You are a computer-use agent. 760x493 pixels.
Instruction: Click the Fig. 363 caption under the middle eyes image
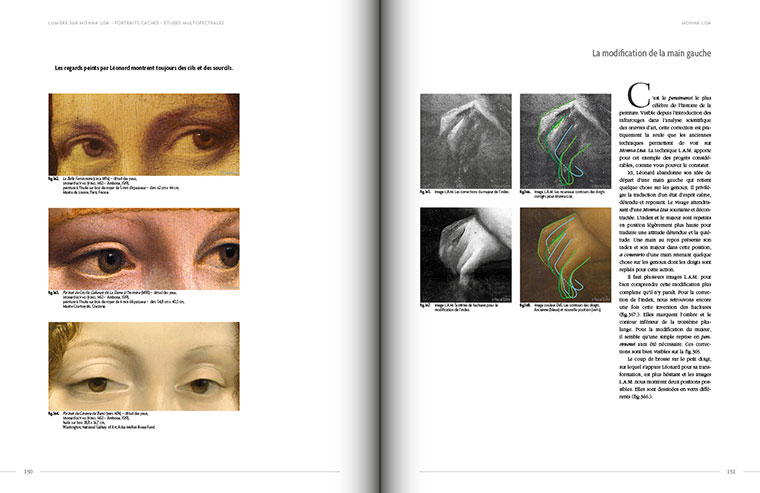(116, 300)
